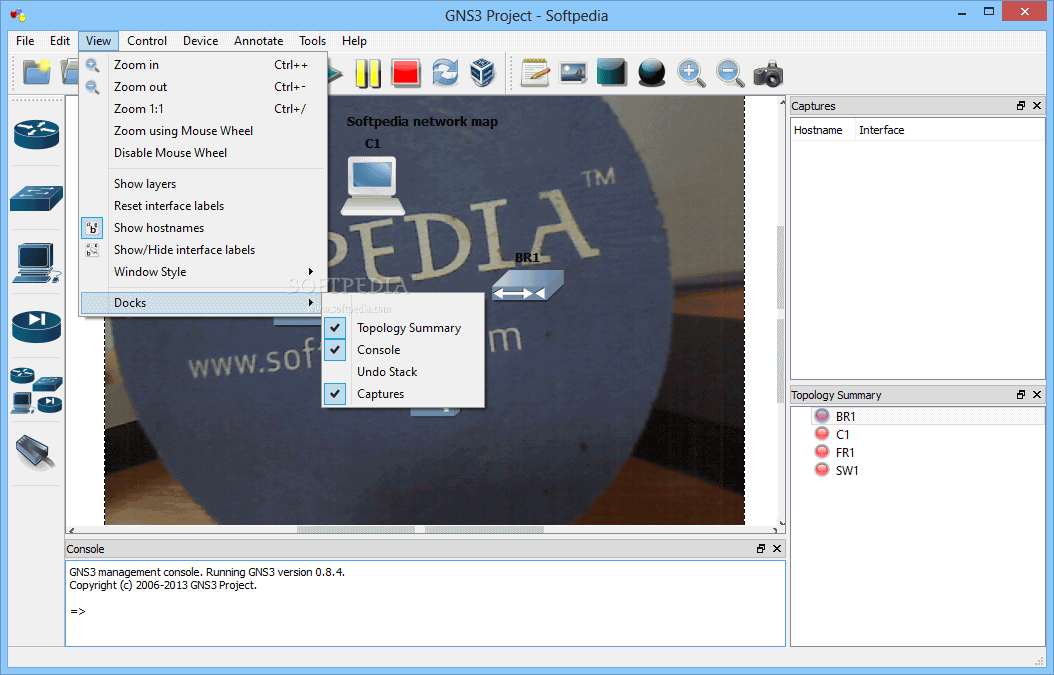Choose Zoom in from View menu
The height and width of the screenshot is (675, 1054).
point(203,65)
